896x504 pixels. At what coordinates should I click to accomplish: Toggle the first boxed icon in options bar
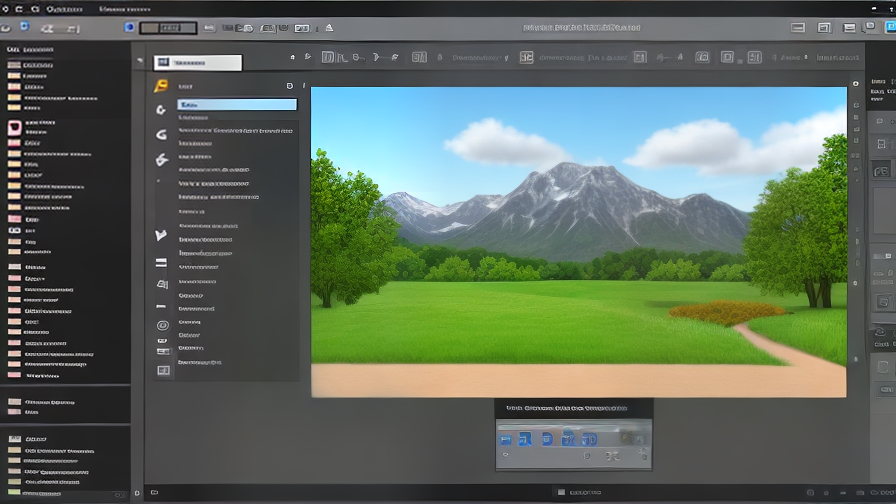(327, 58)
